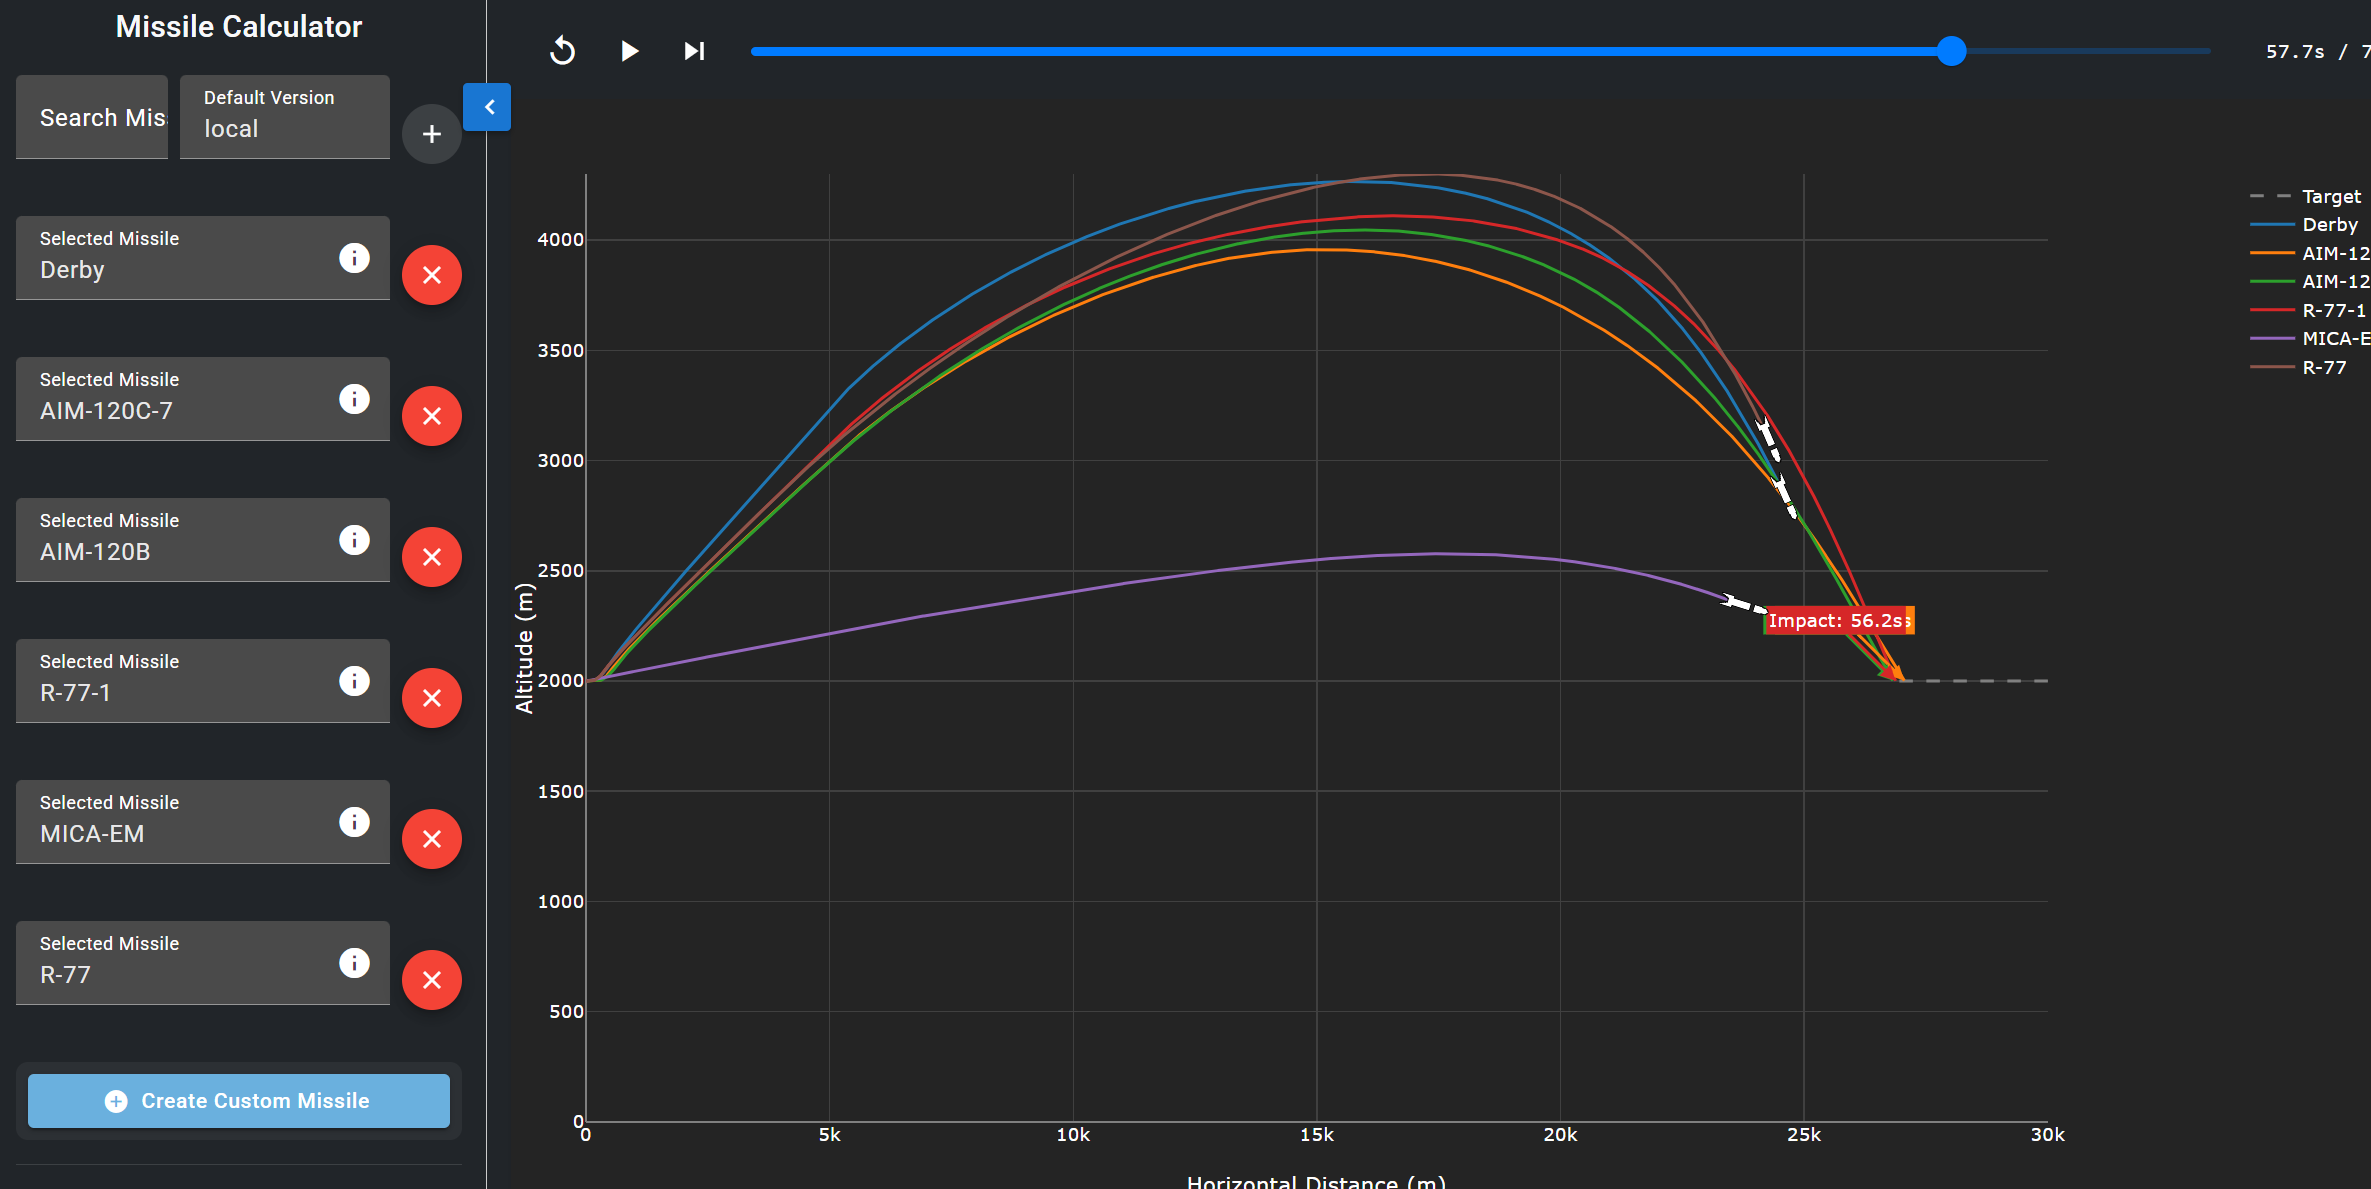This screenshot has height=1189, width=2371.
Task: Restart the simulation with the reset icon
Action: coord(563,51)
